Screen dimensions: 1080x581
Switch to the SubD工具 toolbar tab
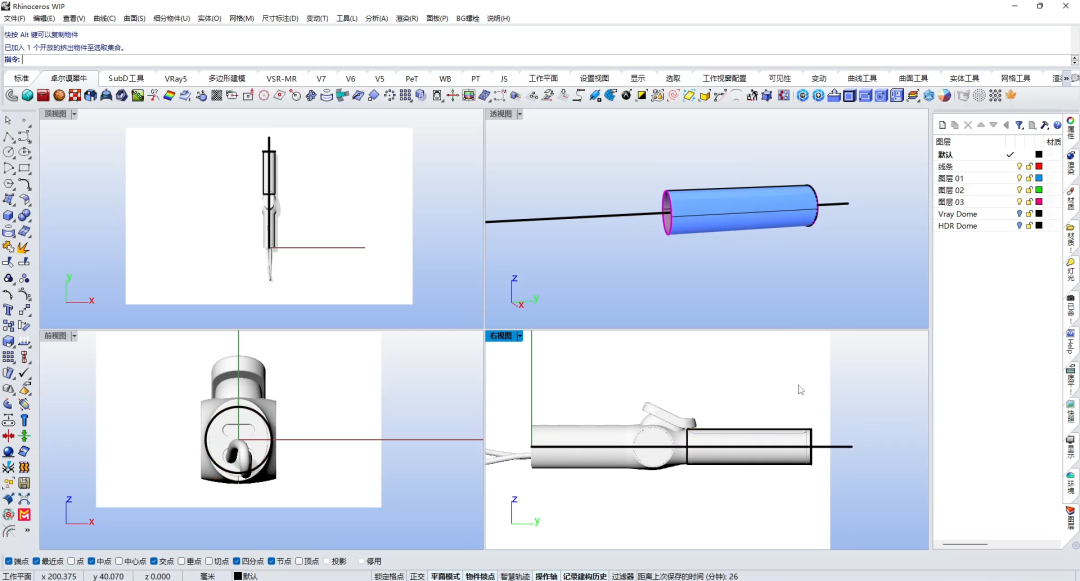point(126,78)
